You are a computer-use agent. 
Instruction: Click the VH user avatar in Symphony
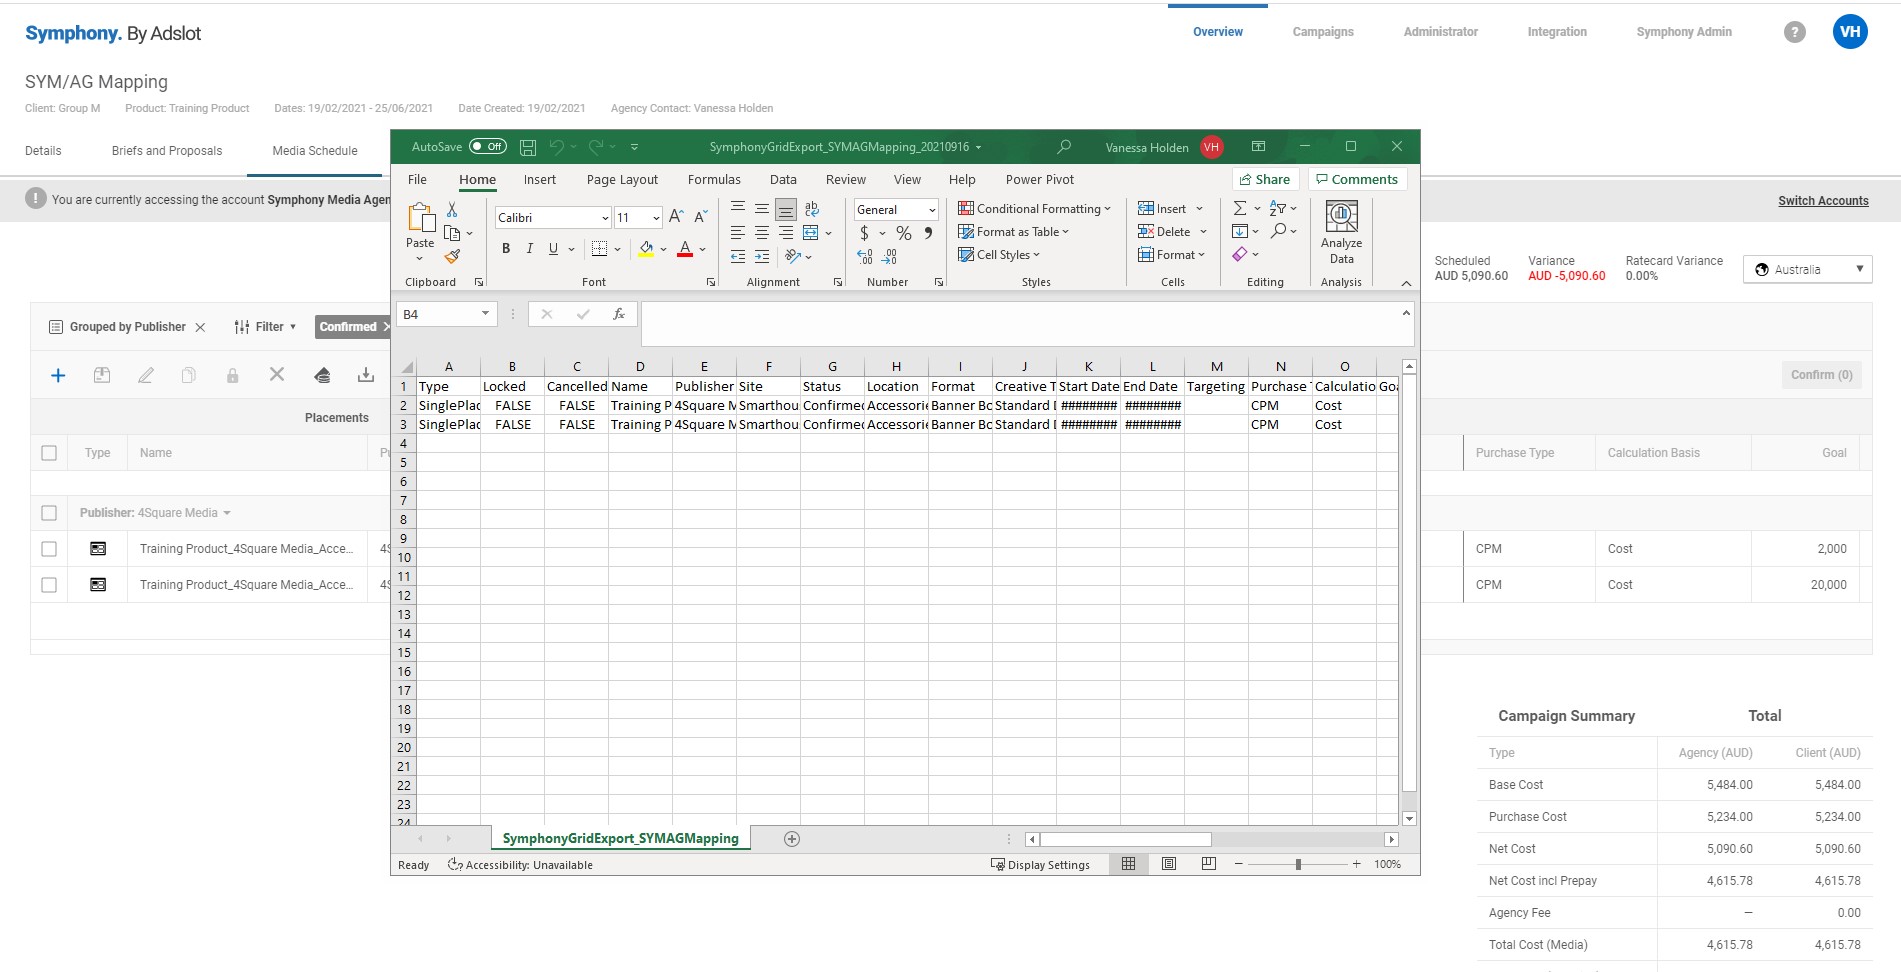click(x=1850, y=32)
